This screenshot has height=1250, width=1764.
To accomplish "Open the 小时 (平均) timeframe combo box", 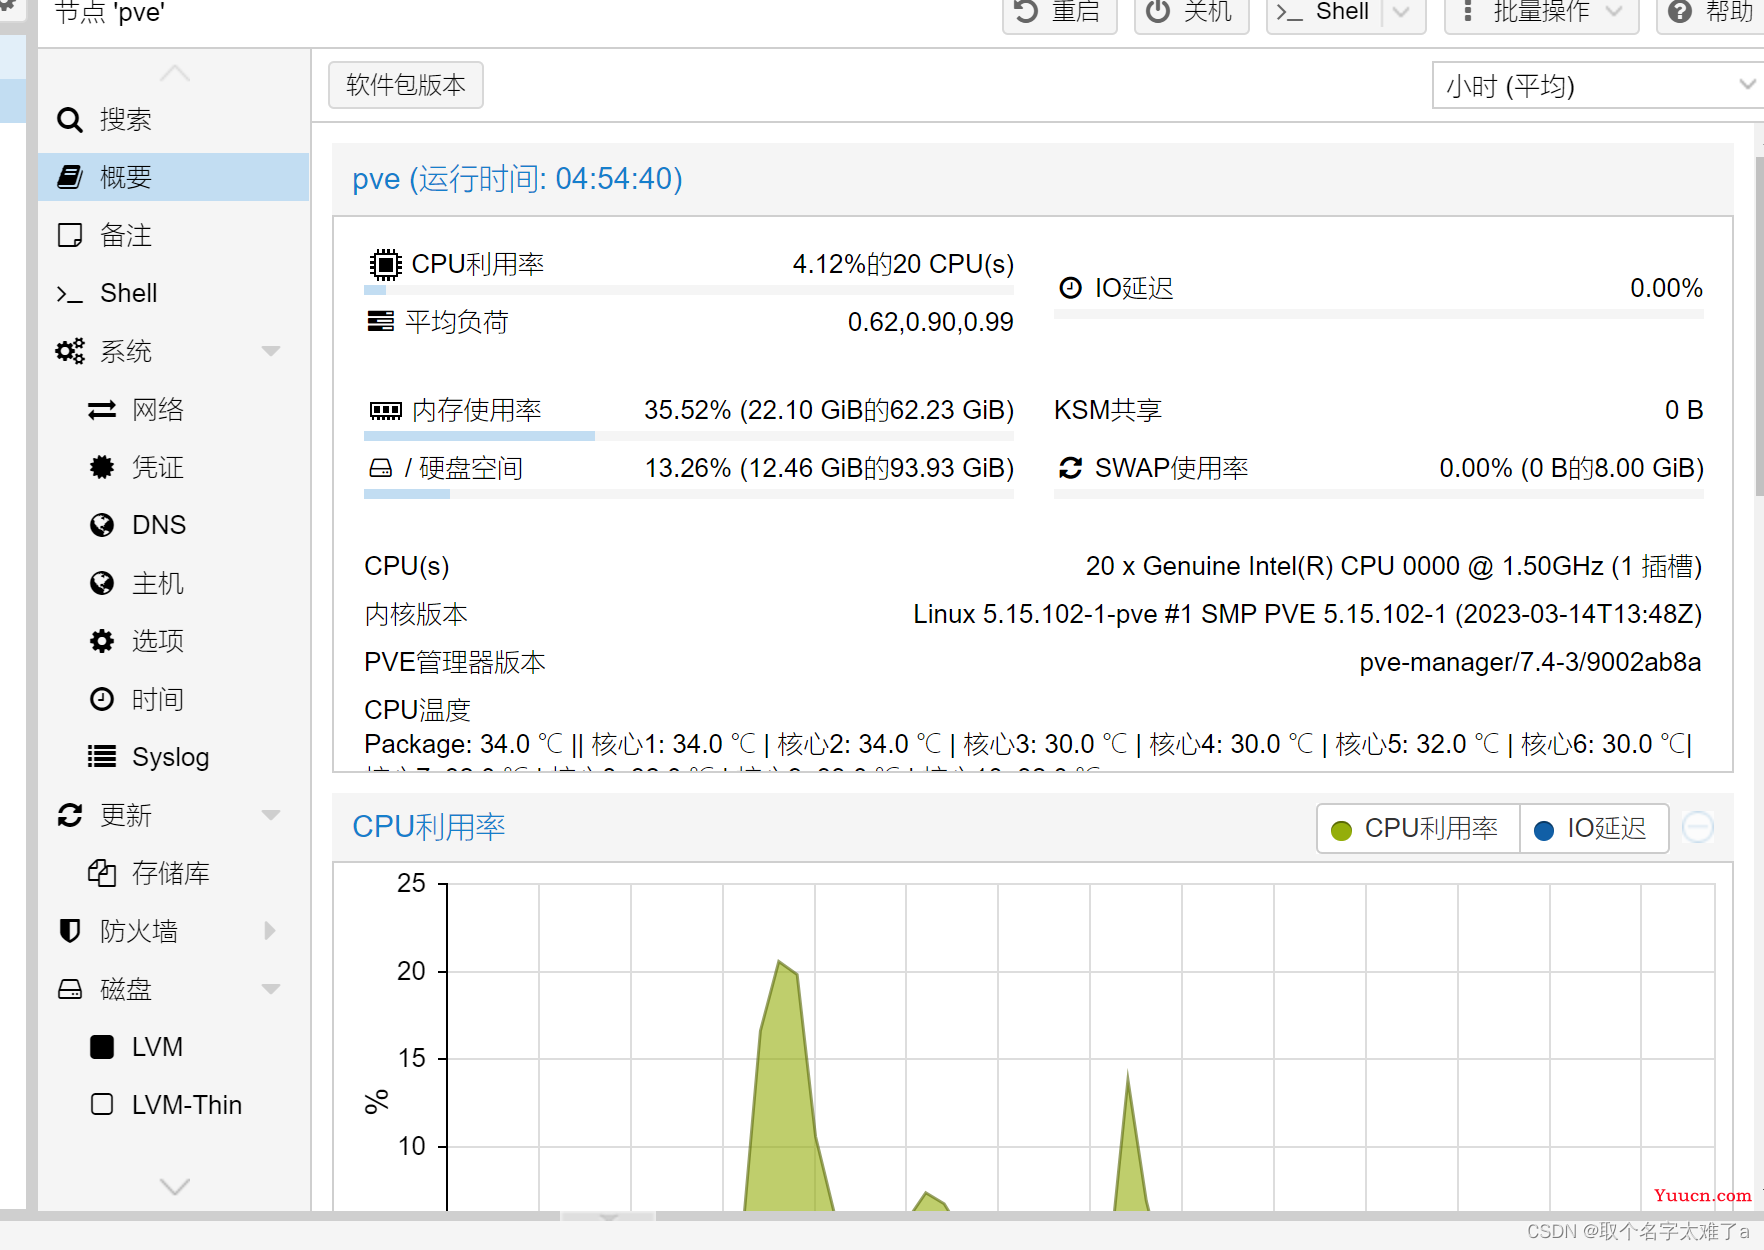I will (x=1597, y=86).
